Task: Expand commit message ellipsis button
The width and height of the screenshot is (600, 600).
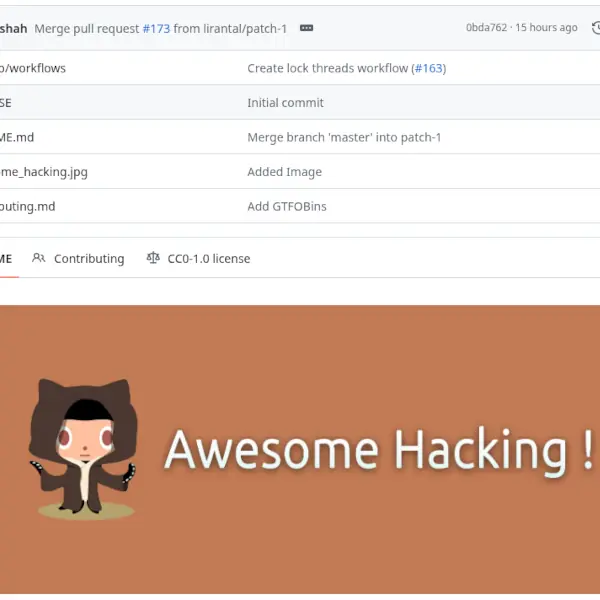Action: click(306, 28)
